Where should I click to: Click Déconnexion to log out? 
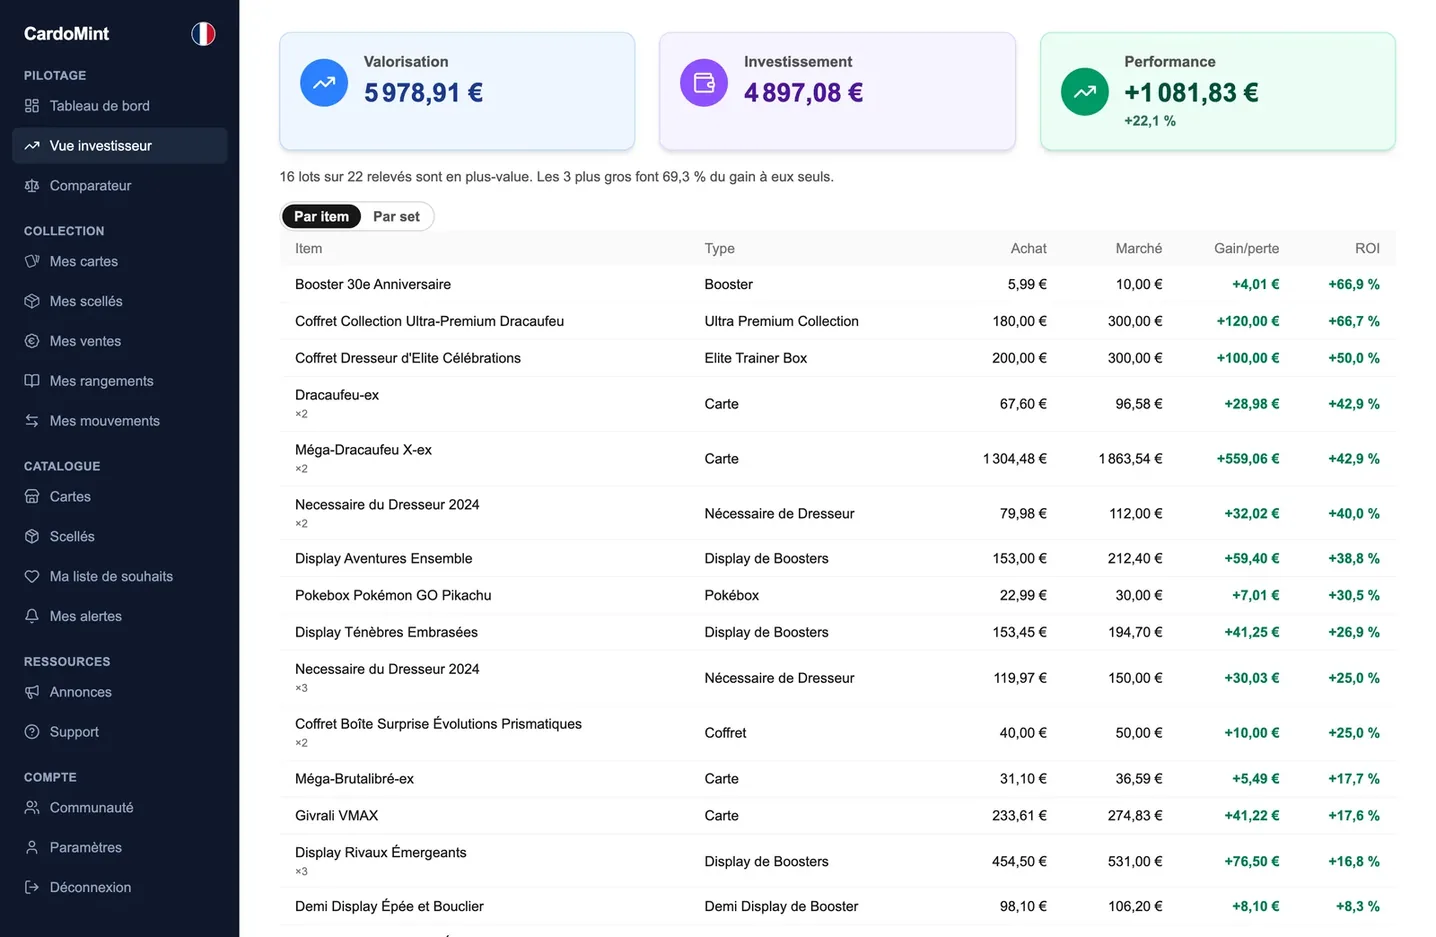click(120, 888)
